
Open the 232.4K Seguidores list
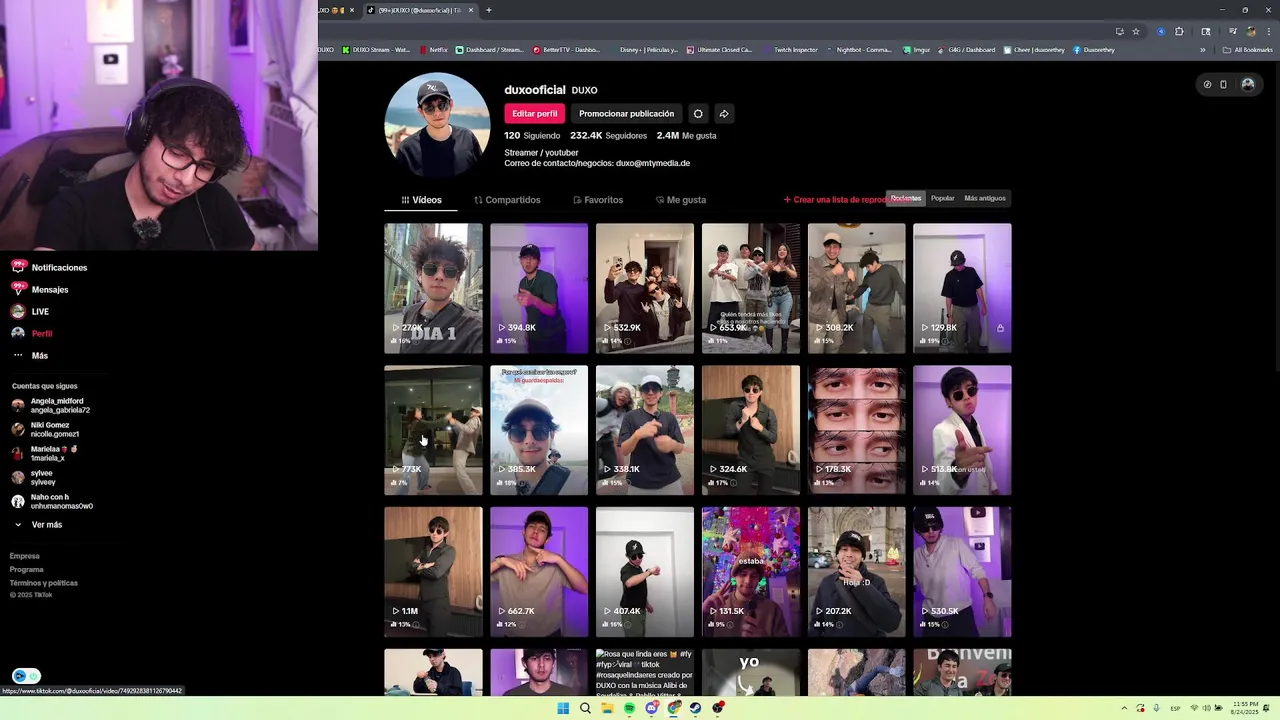609,136
